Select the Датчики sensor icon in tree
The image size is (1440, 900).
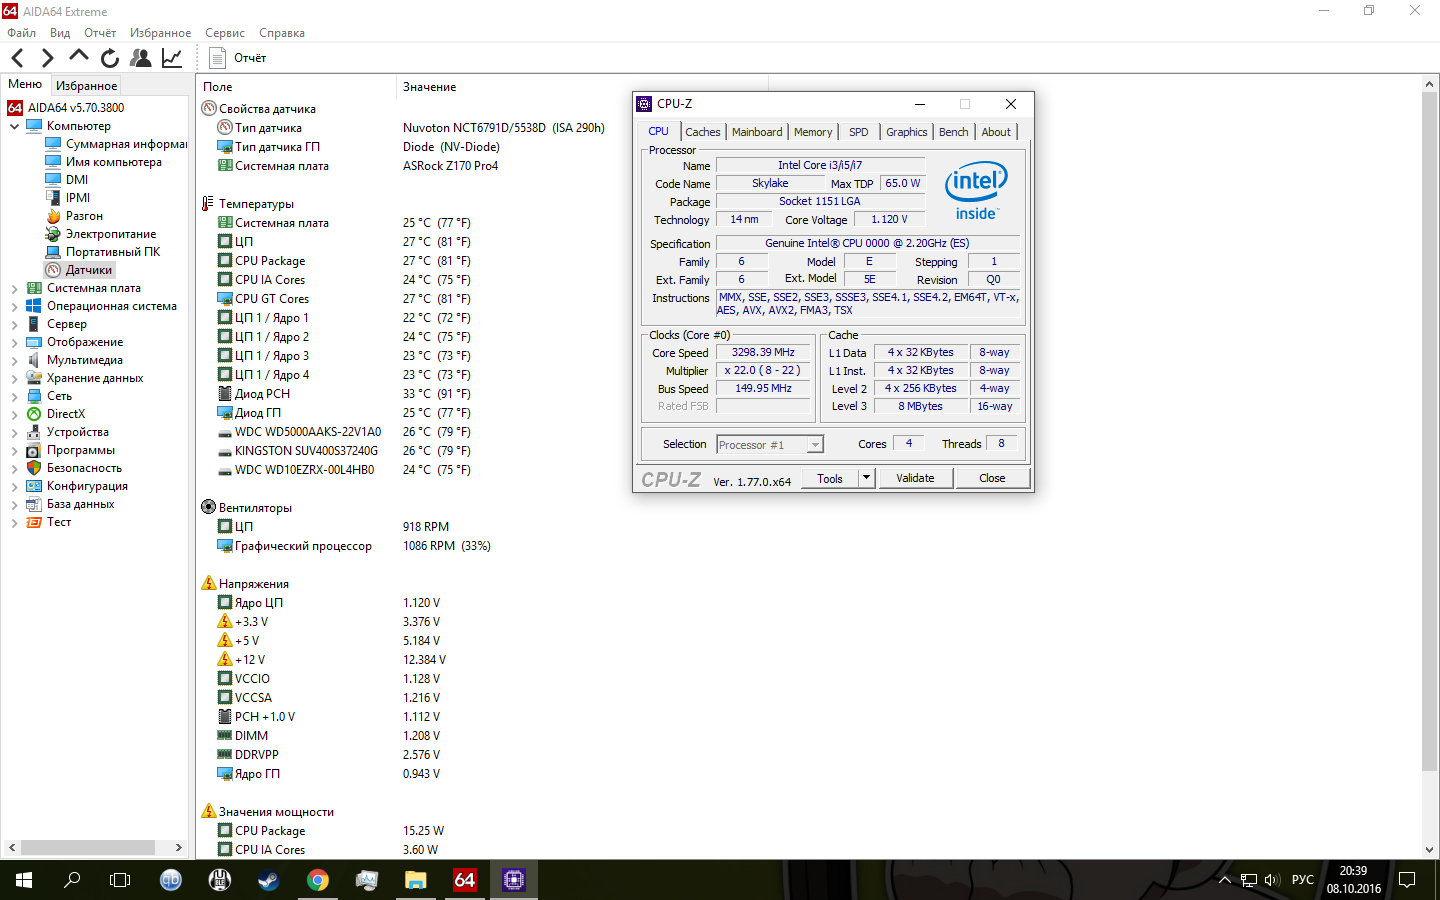point(53,270)
